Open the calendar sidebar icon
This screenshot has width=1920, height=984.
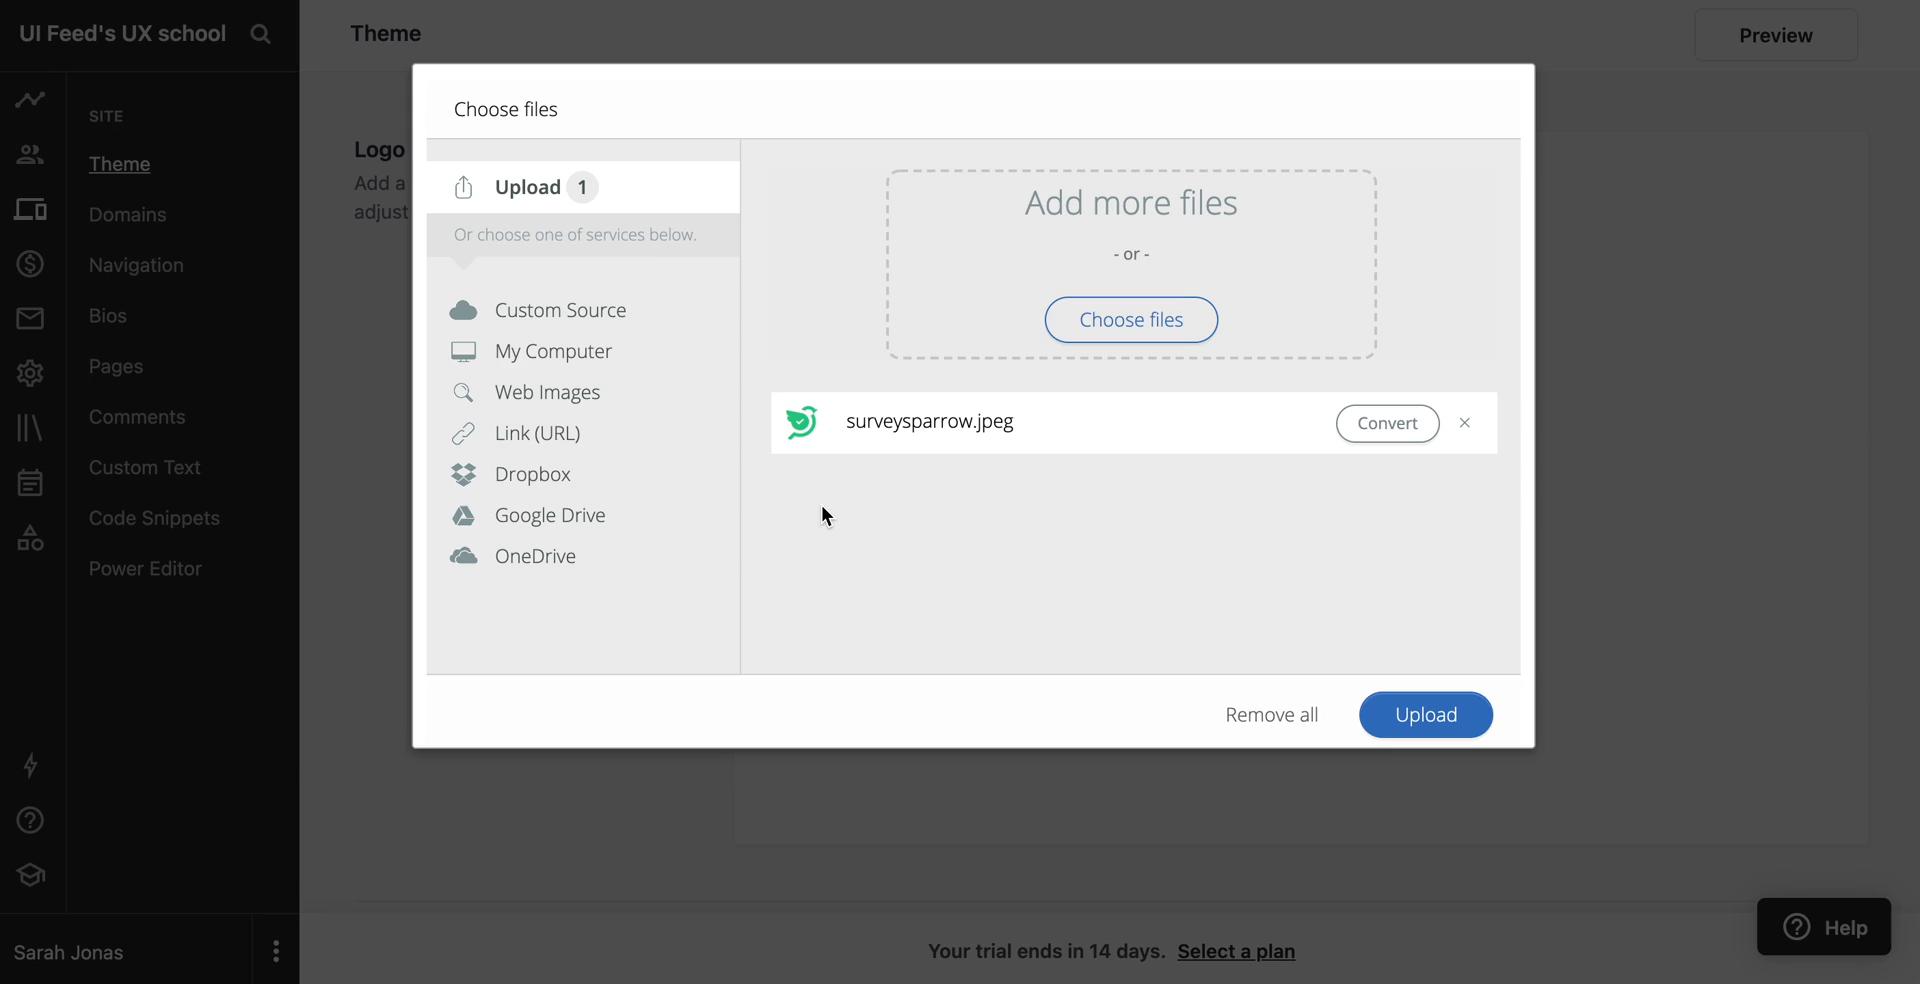tap(30, 482)
